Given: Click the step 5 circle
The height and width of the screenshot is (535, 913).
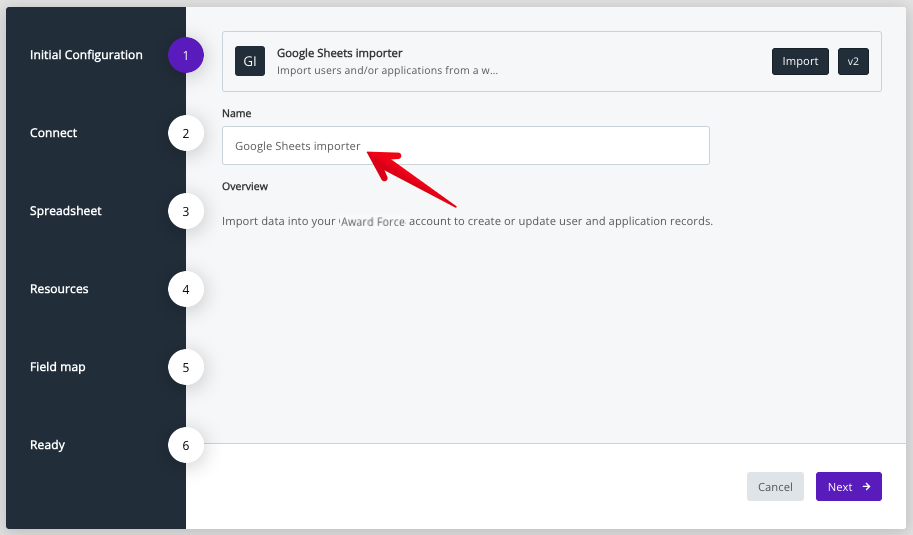Looking at the screenshot, I should 186,367.
